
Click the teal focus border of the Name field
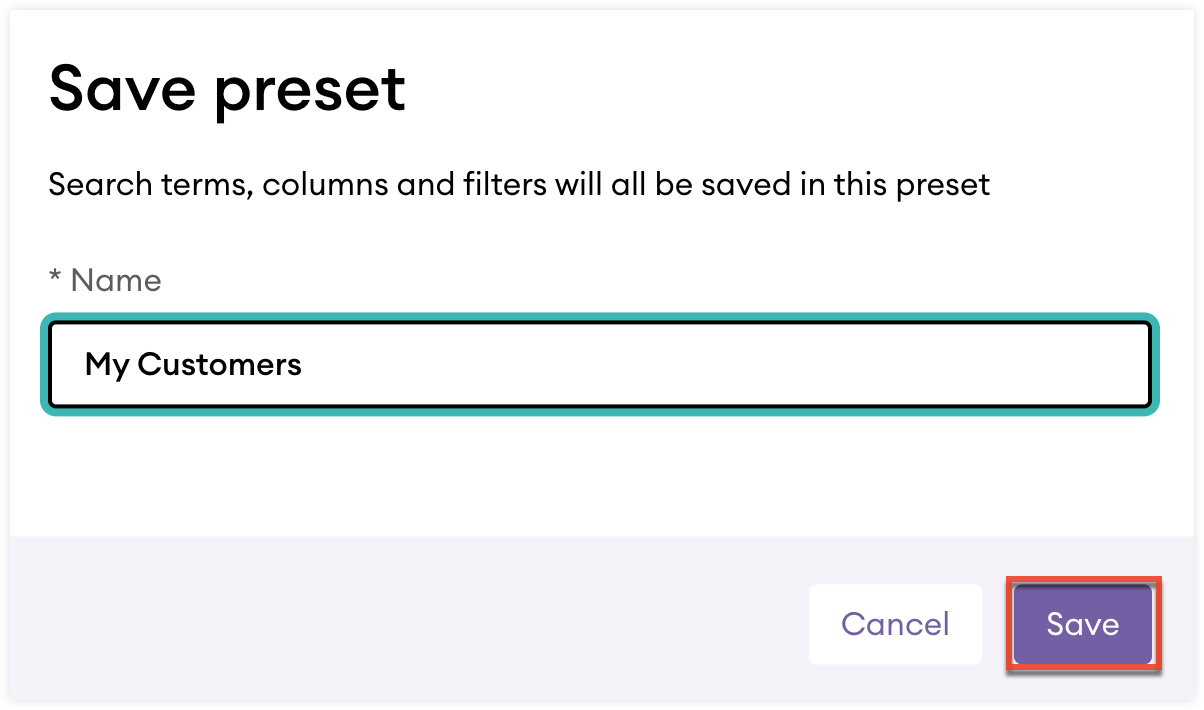point(600,319)
